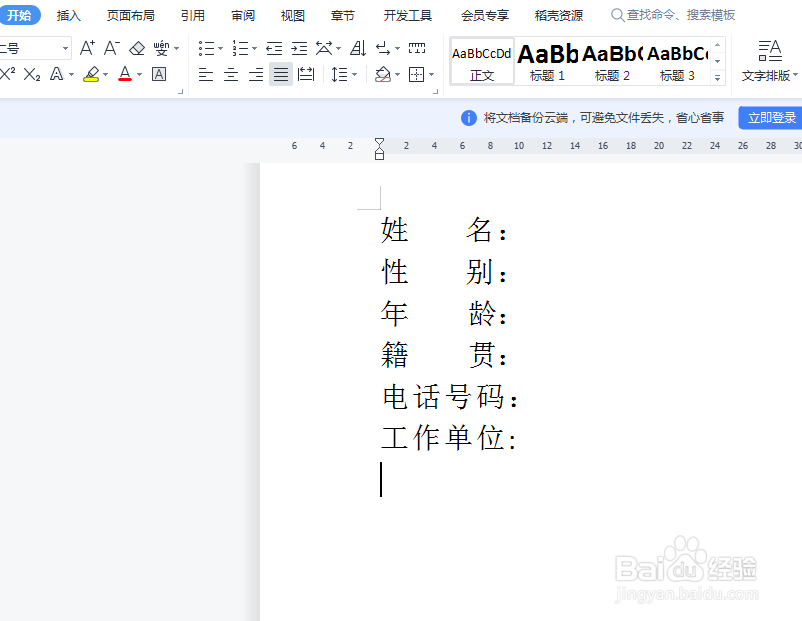
Task: Expand bullet list dropdown arrow
Action: click(x=220, y=49)
